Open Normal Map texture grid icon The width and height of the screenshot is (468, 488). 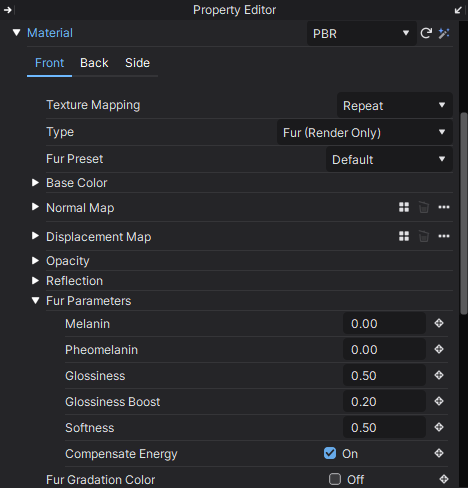pos(404,207)
